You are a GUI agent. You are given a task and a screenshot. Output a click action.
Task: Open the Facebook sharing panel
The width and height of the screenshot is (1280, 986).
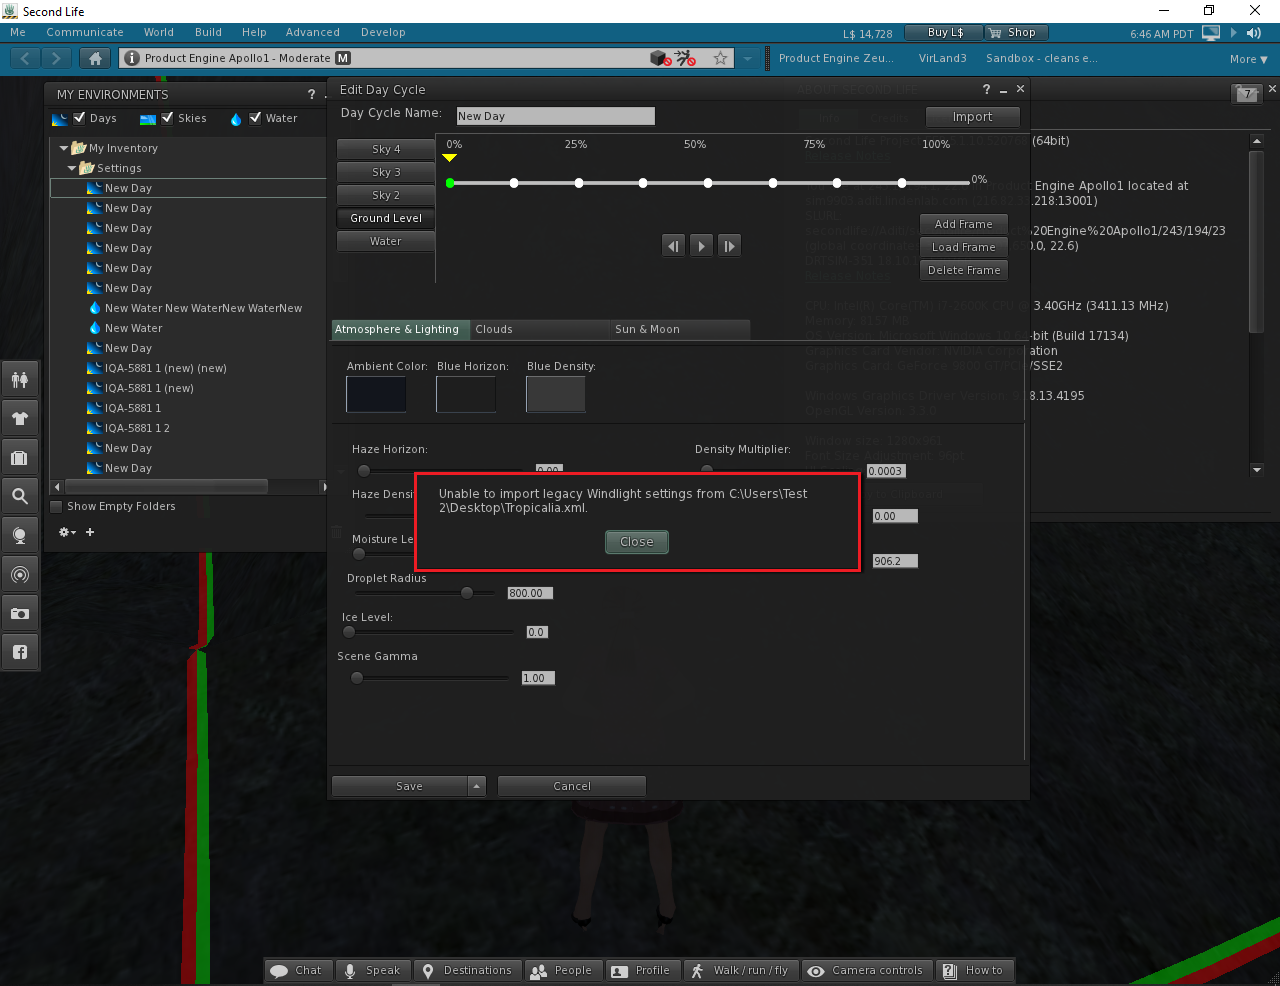click(x=20, y=652)
